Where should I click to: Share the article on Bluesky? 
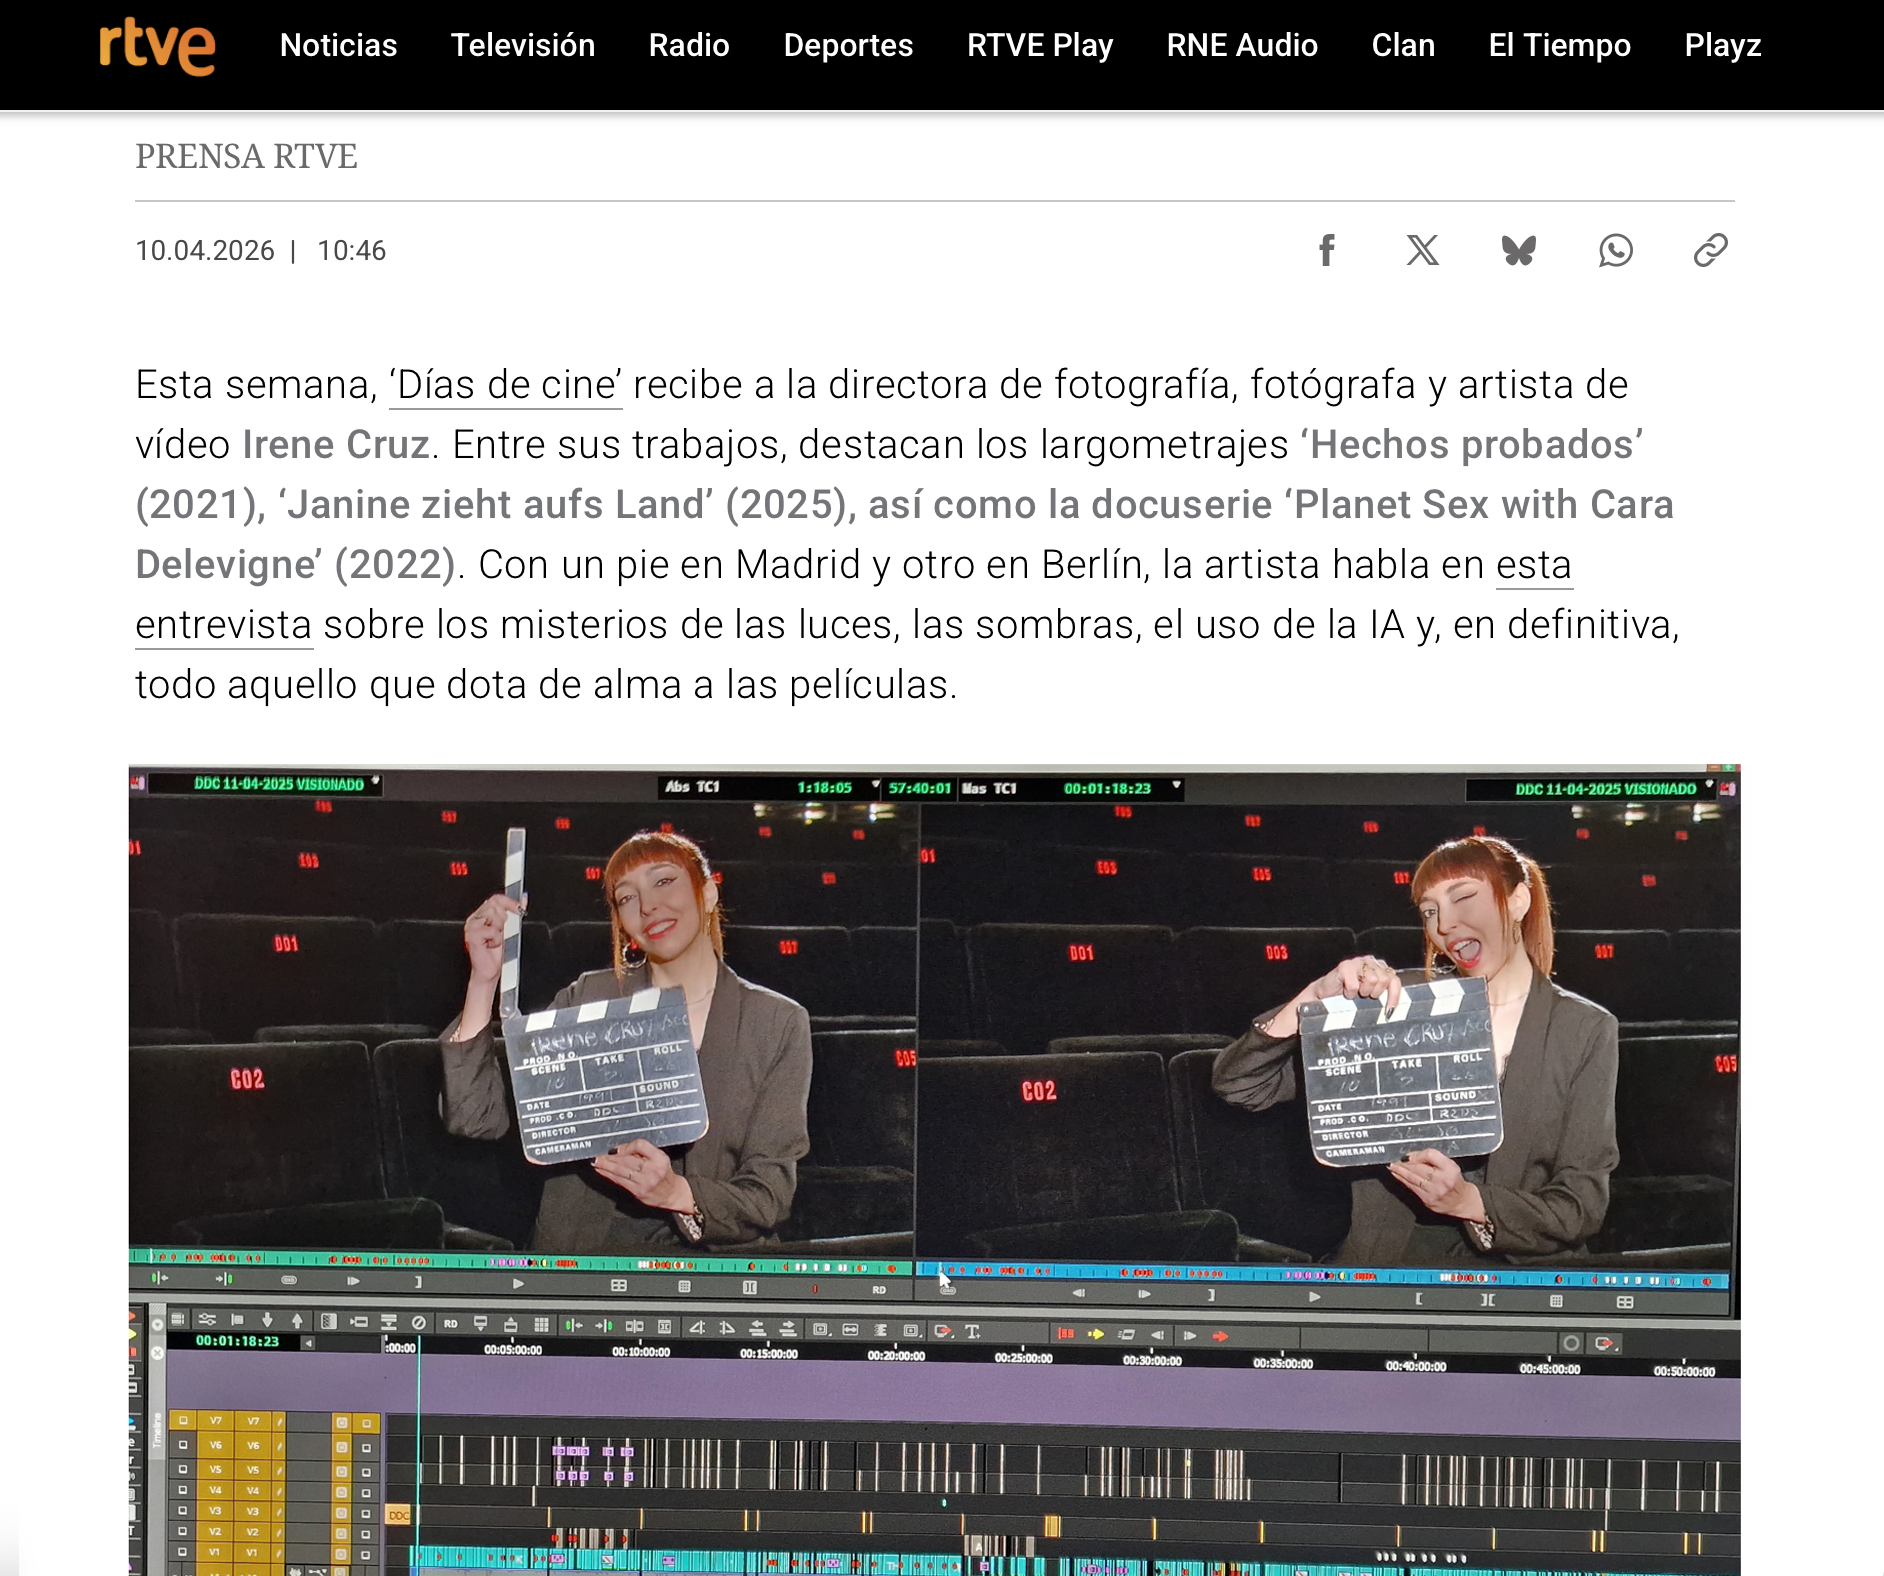(1518, 250)
